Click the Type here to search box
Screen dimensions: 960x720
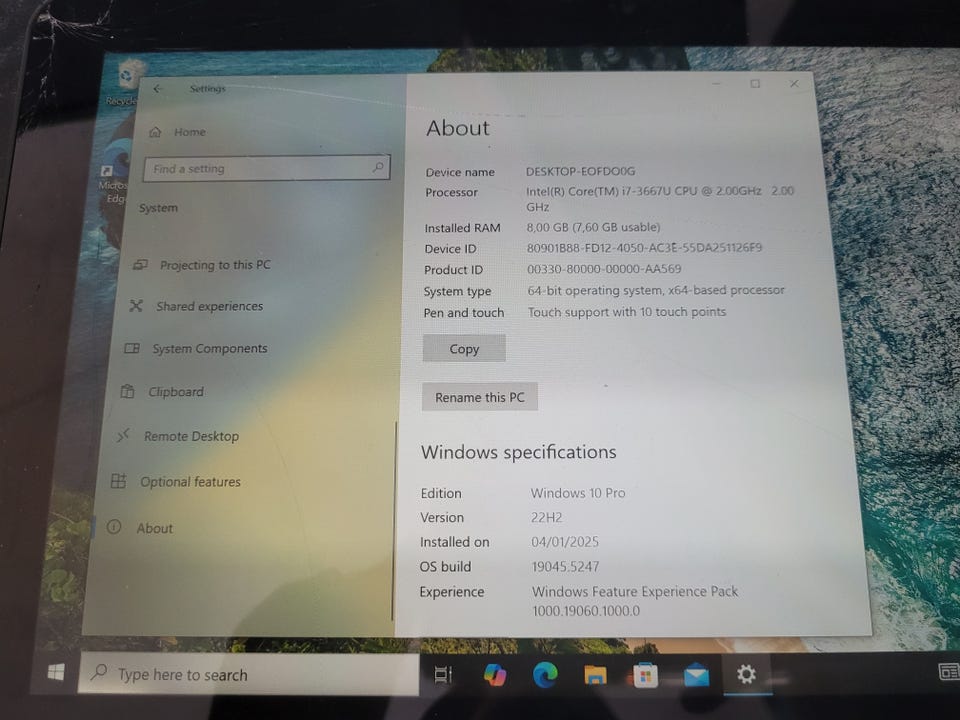[x=249, y=674]
